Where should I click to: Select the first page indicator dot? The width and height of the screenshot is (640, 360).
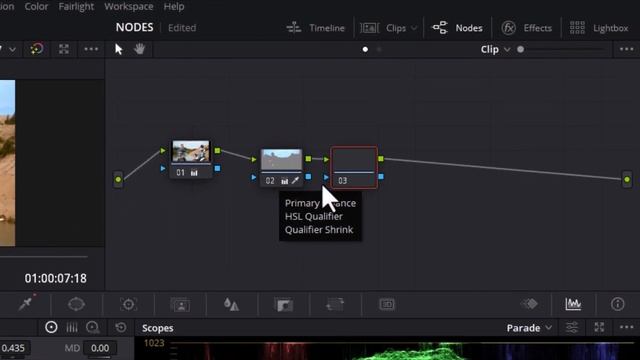click(365, 49)
